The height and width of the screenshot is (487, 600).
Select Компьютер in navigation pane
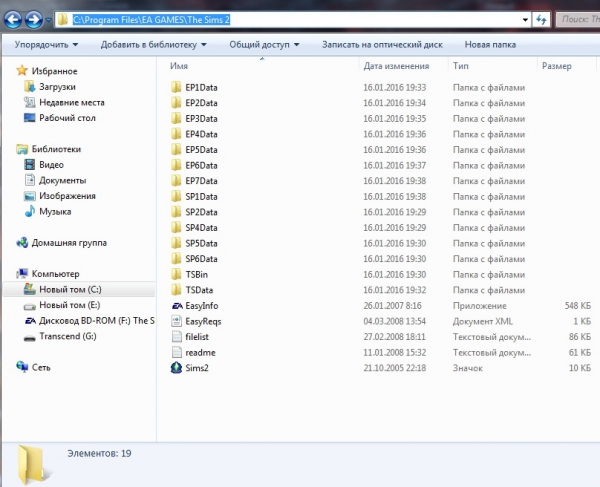click(47, 274)
